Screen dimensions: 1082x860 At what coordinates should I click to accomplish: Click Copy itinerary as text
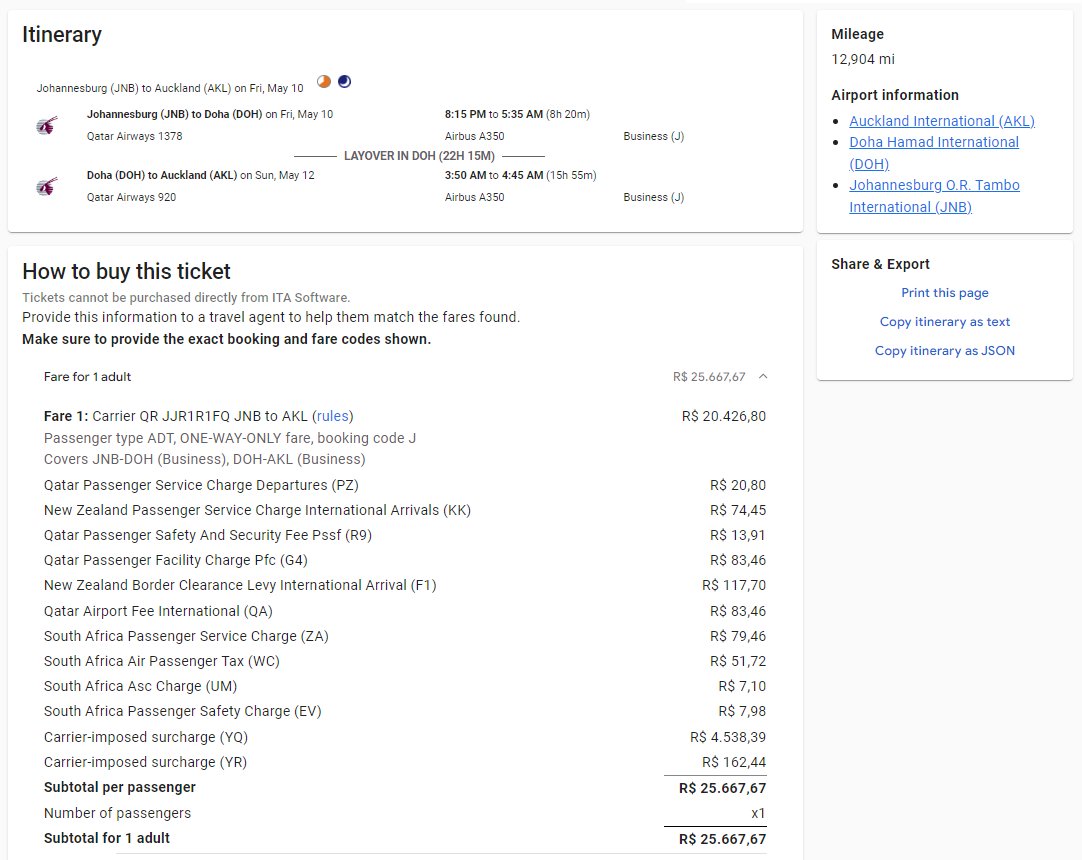[945, 322]
